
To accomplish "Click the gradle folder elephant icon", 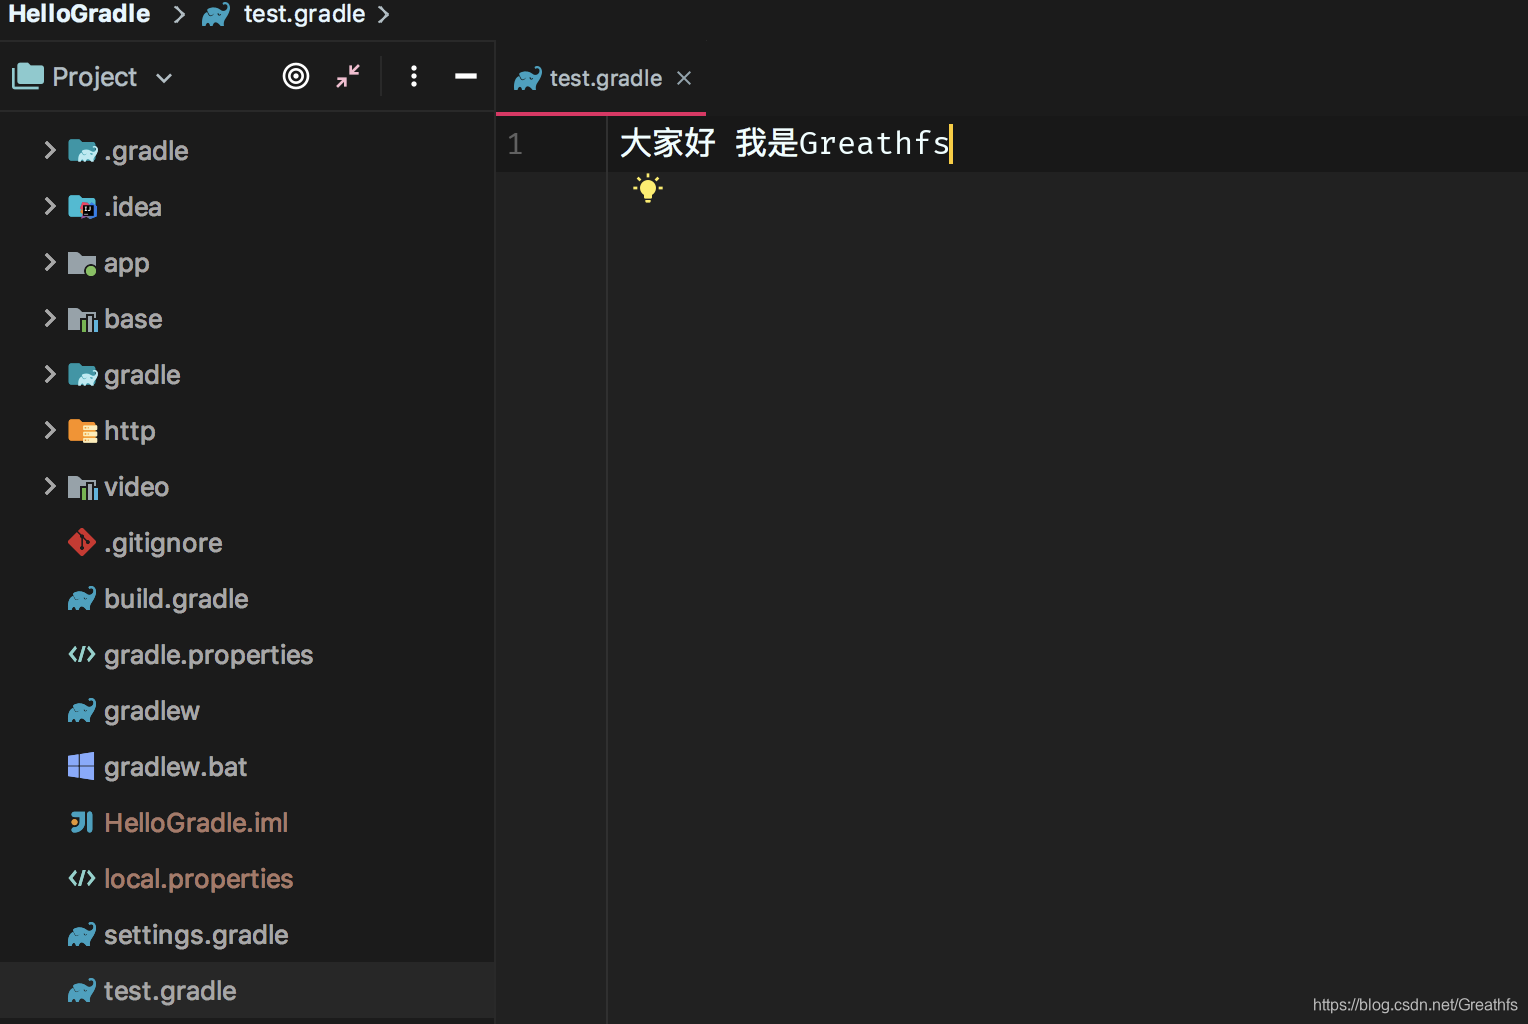I will point(83,375).
